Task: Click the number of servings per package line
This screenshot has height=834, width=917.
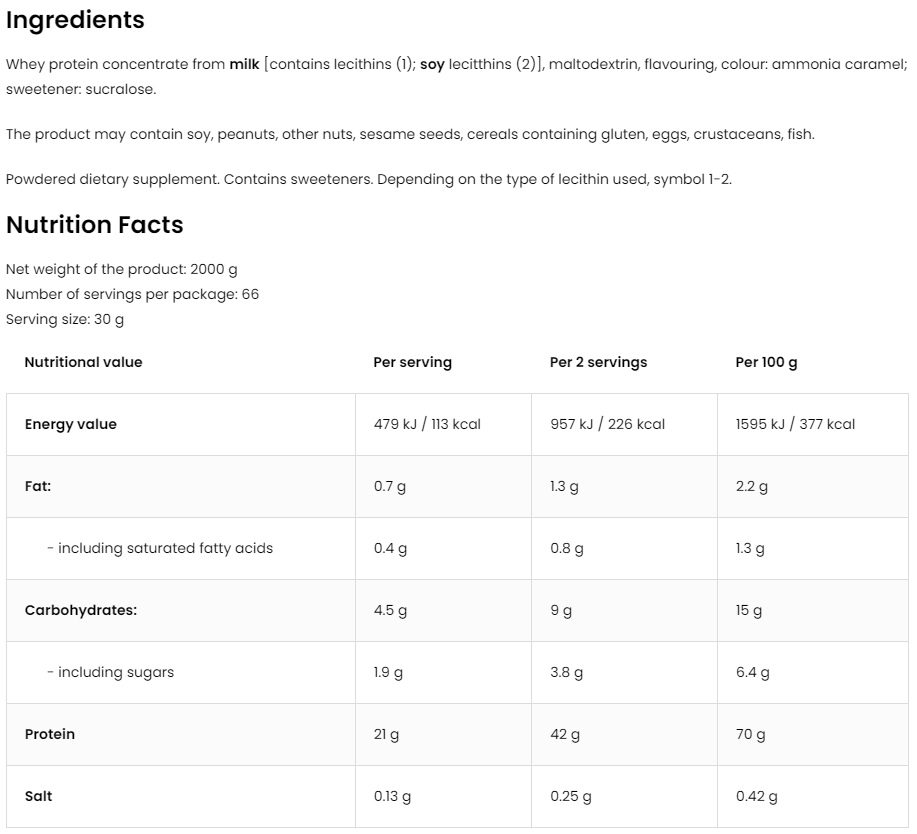Action: [132, 294]
